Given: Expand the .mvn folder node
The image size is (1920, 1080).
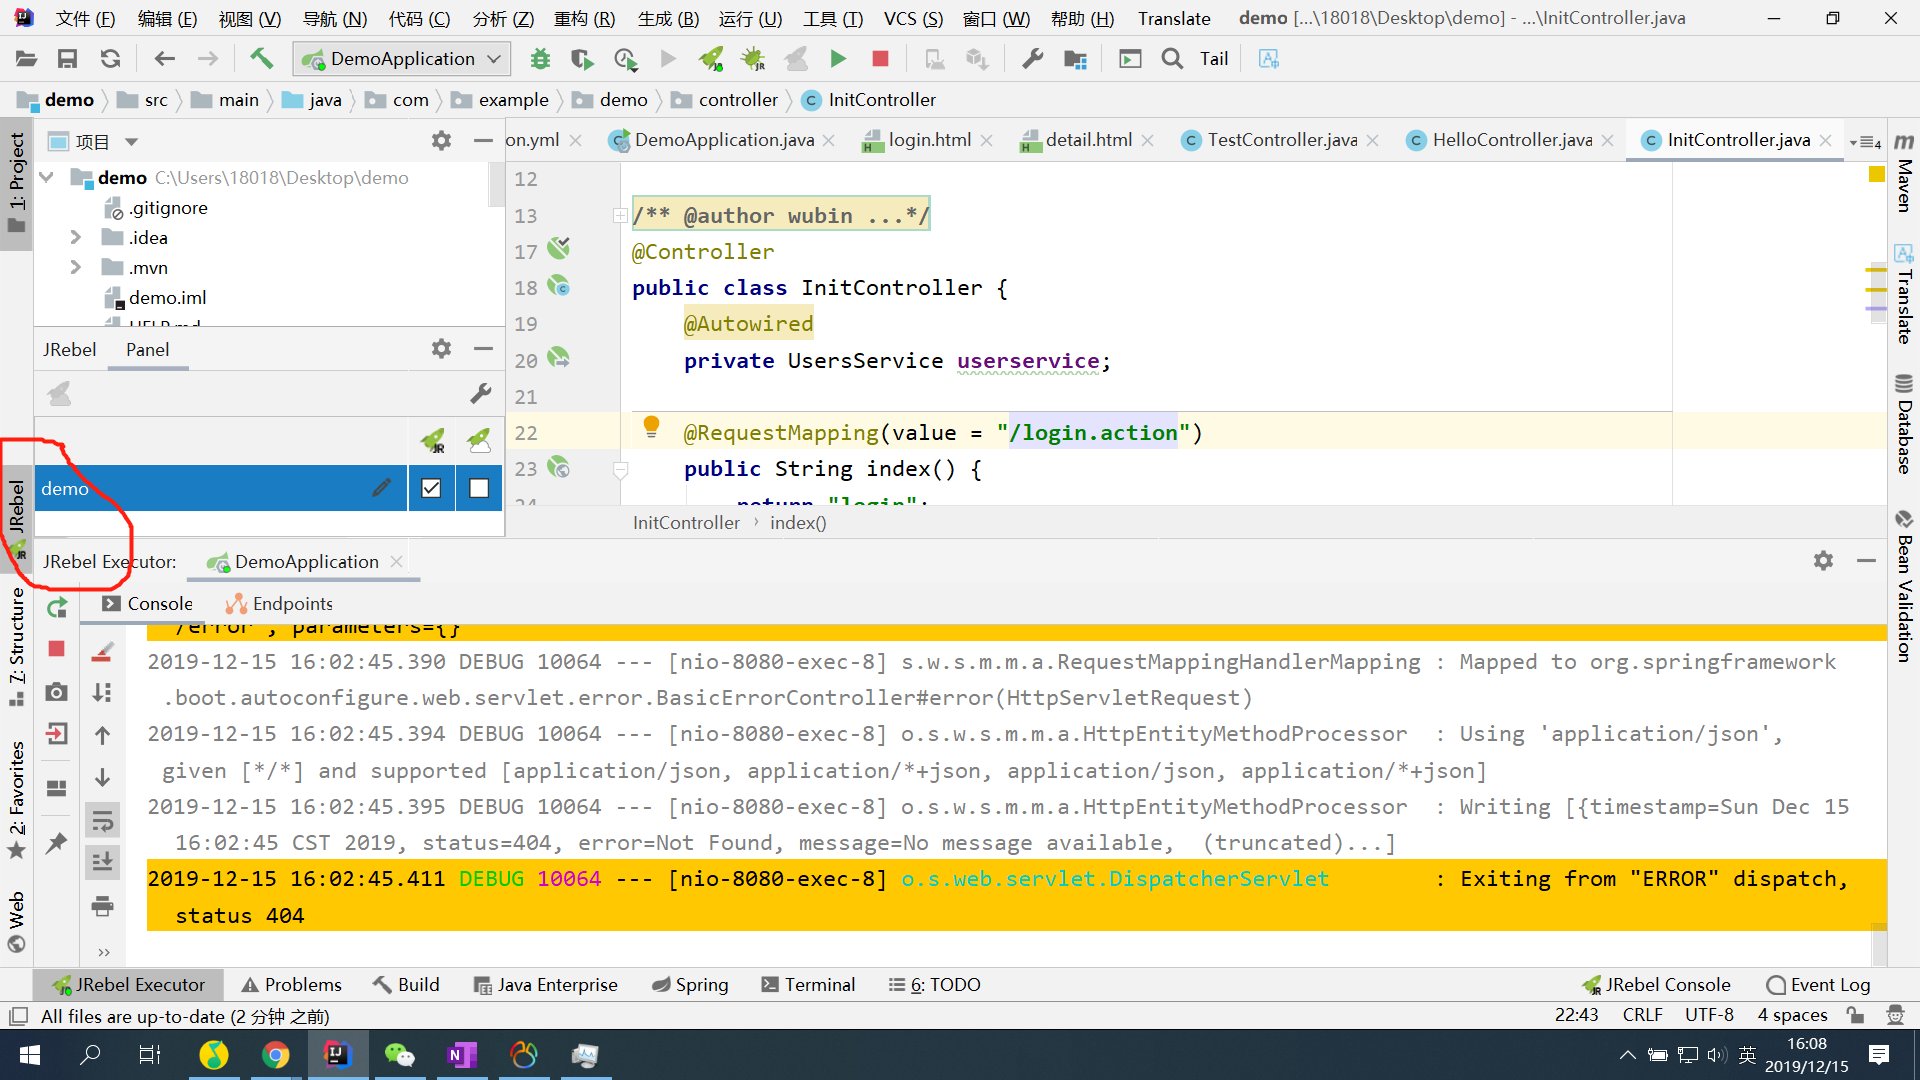Looking at the screenshot, I should (x=75, y=268).
